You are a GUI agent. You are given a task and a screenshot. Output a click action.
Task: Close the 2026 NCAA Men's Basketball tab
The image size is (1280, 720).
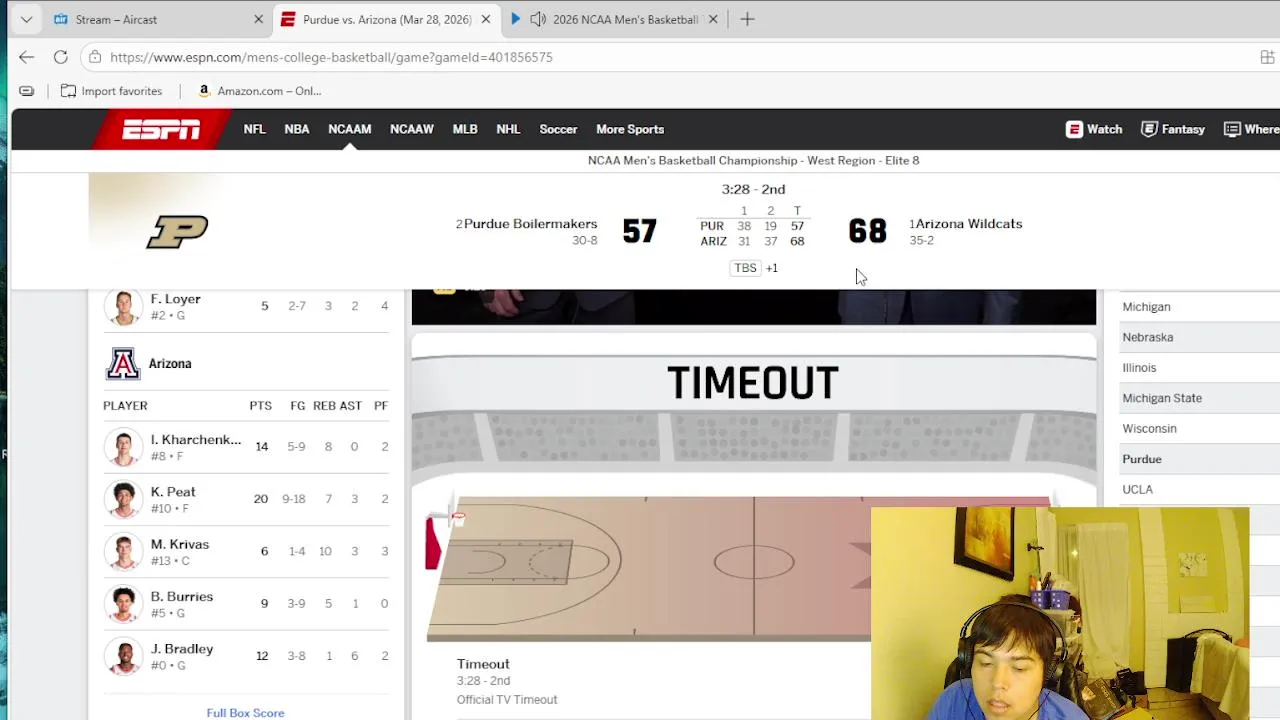[713, 19]
